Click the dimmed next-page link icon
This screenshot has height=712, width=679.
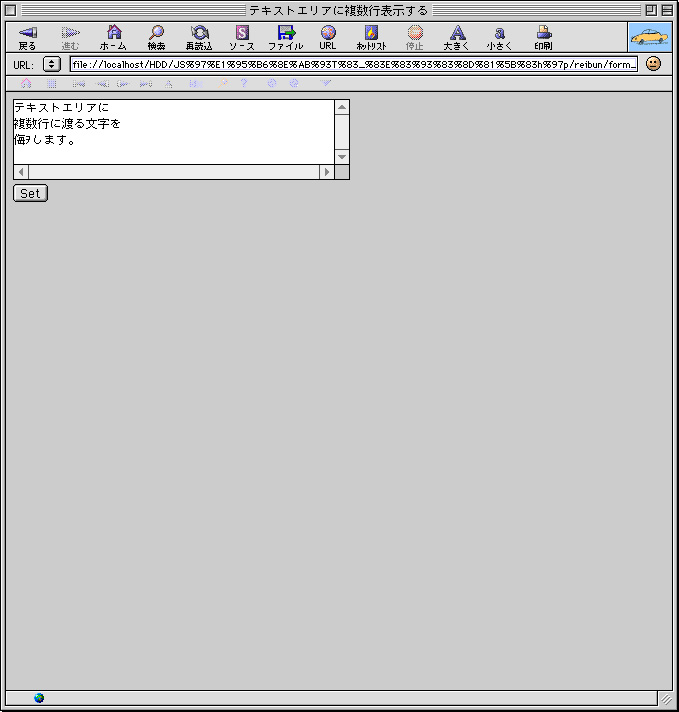click(x=123, y=84)
